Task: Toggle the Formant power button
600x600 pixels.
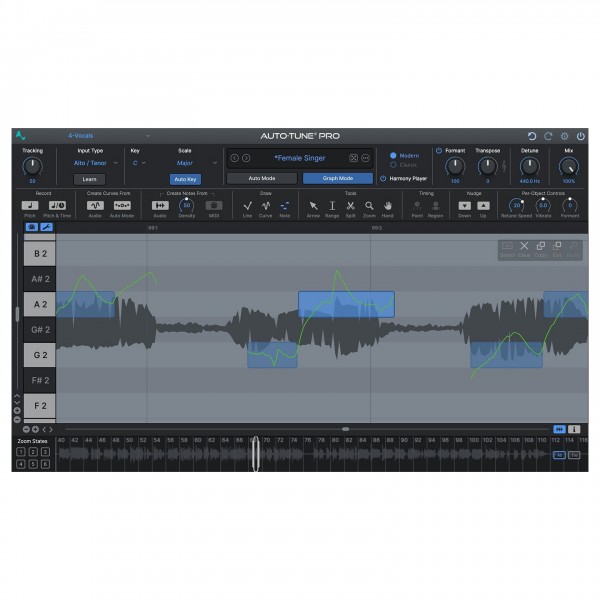Action: tap(439, 151)
